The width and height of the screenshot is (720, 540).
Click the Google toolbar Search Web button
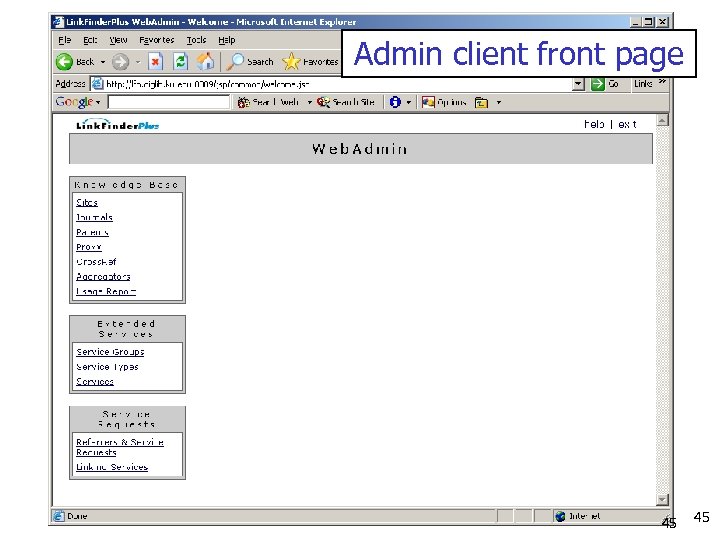[x=269, y=102]
